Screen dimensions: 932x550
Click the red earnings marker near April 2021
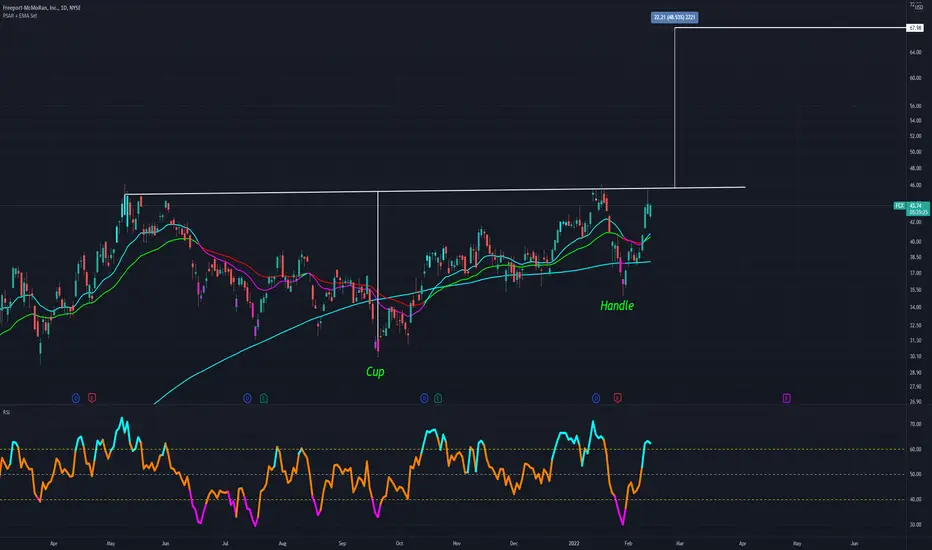(x=92, y=398)
